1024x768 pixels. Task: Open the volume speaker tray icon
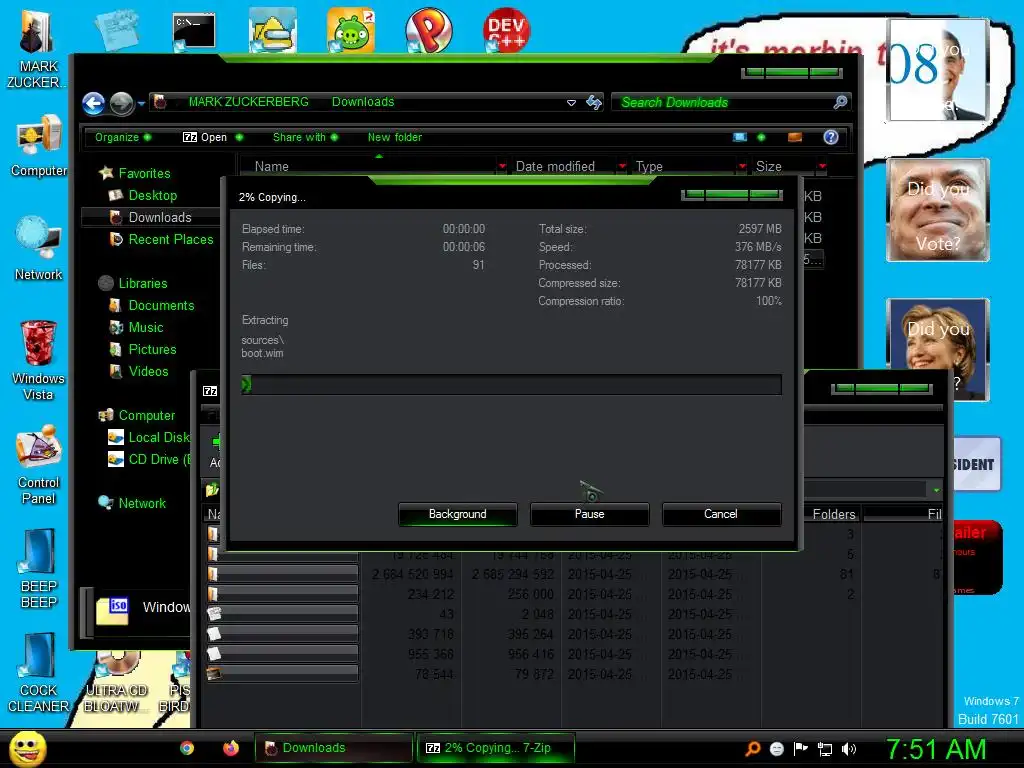coord(849,749)
